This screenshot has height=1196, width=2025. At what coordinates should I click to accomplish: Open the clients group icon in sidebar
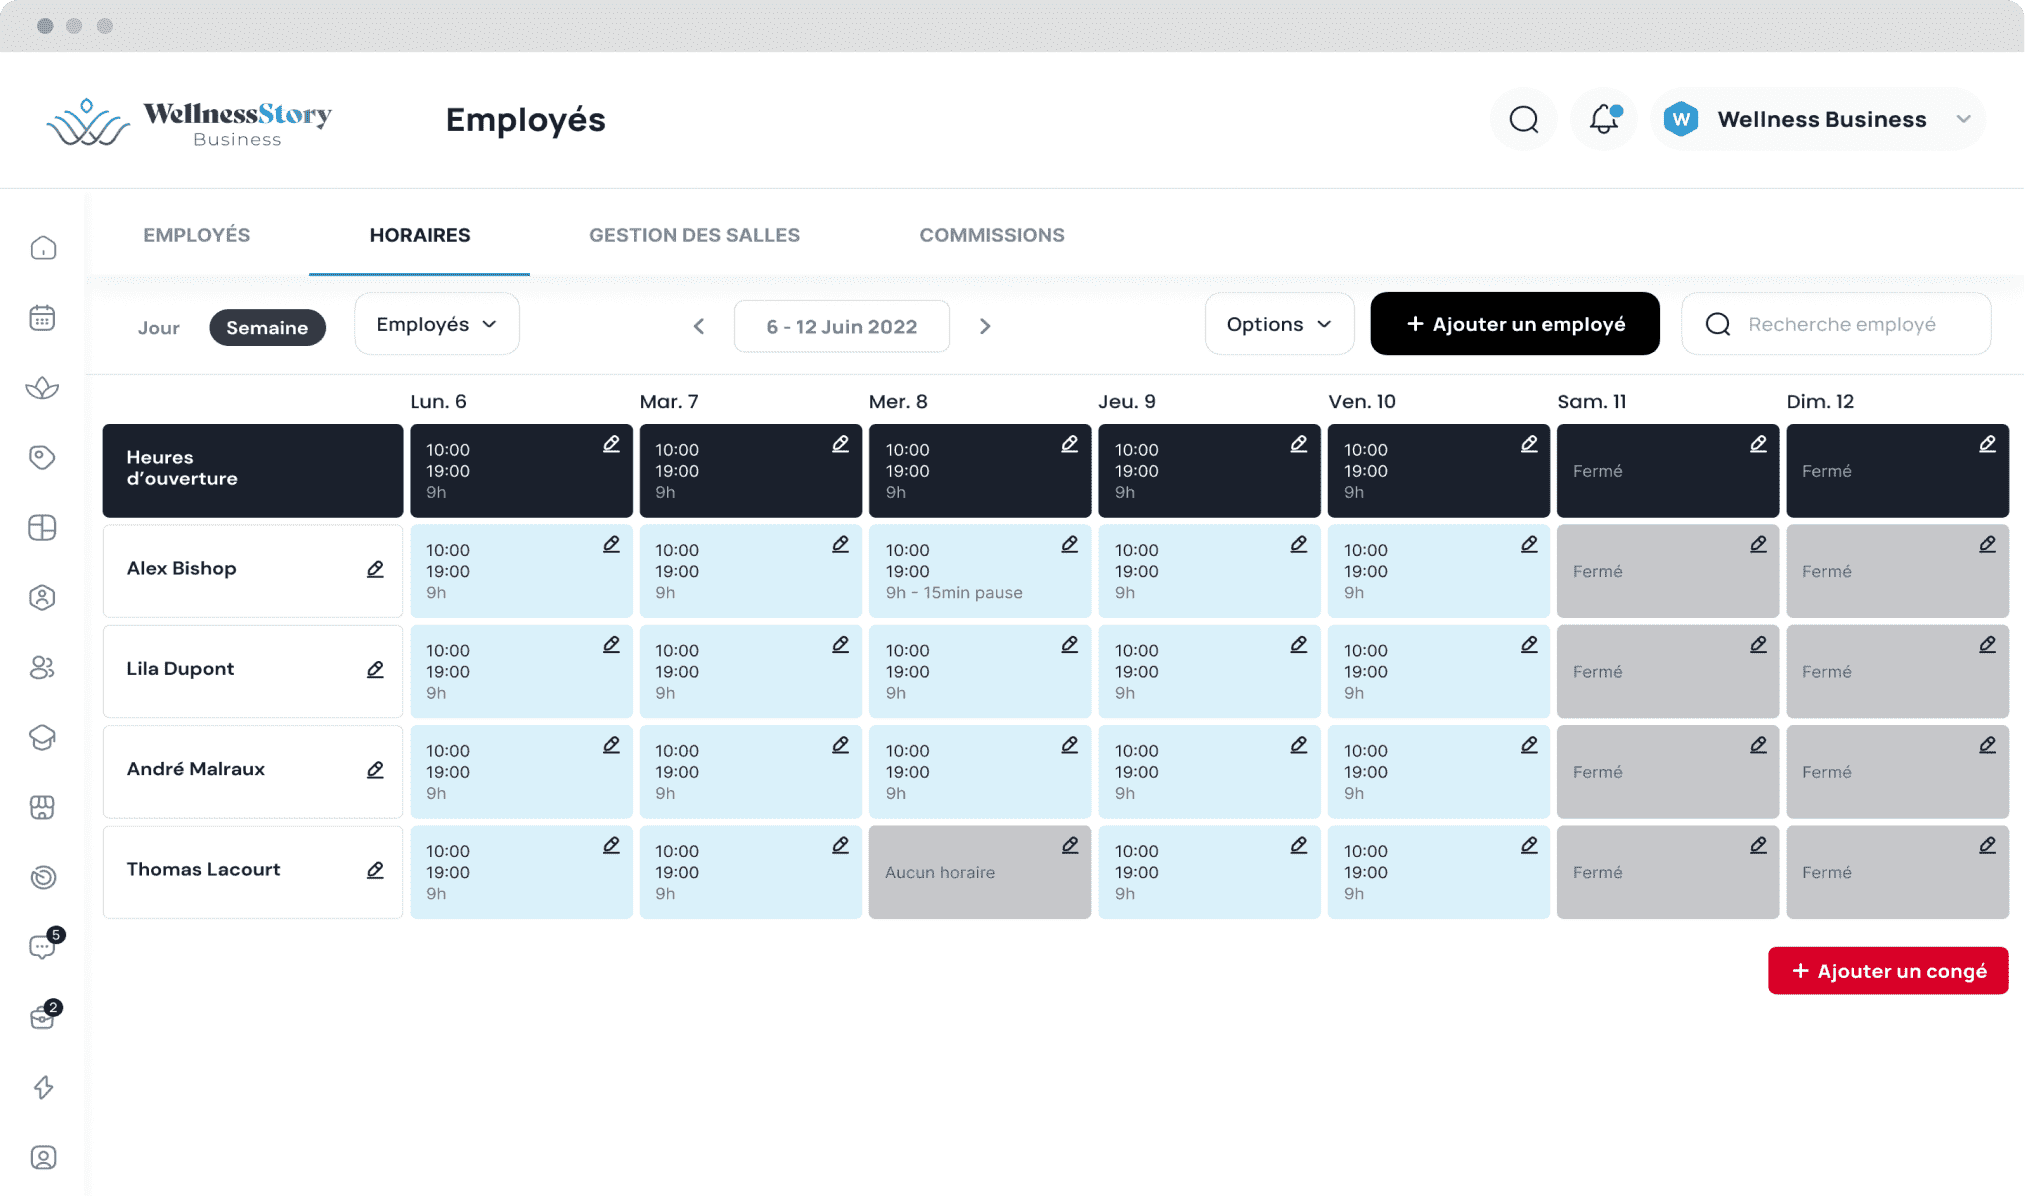click(x=43, y=668)
